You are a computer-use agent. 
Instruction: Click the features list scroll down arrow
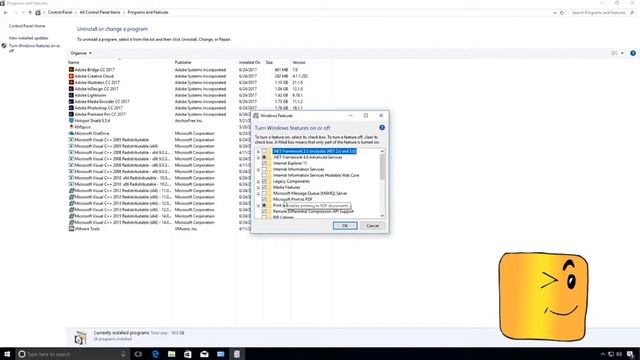(x=382, y=216)
